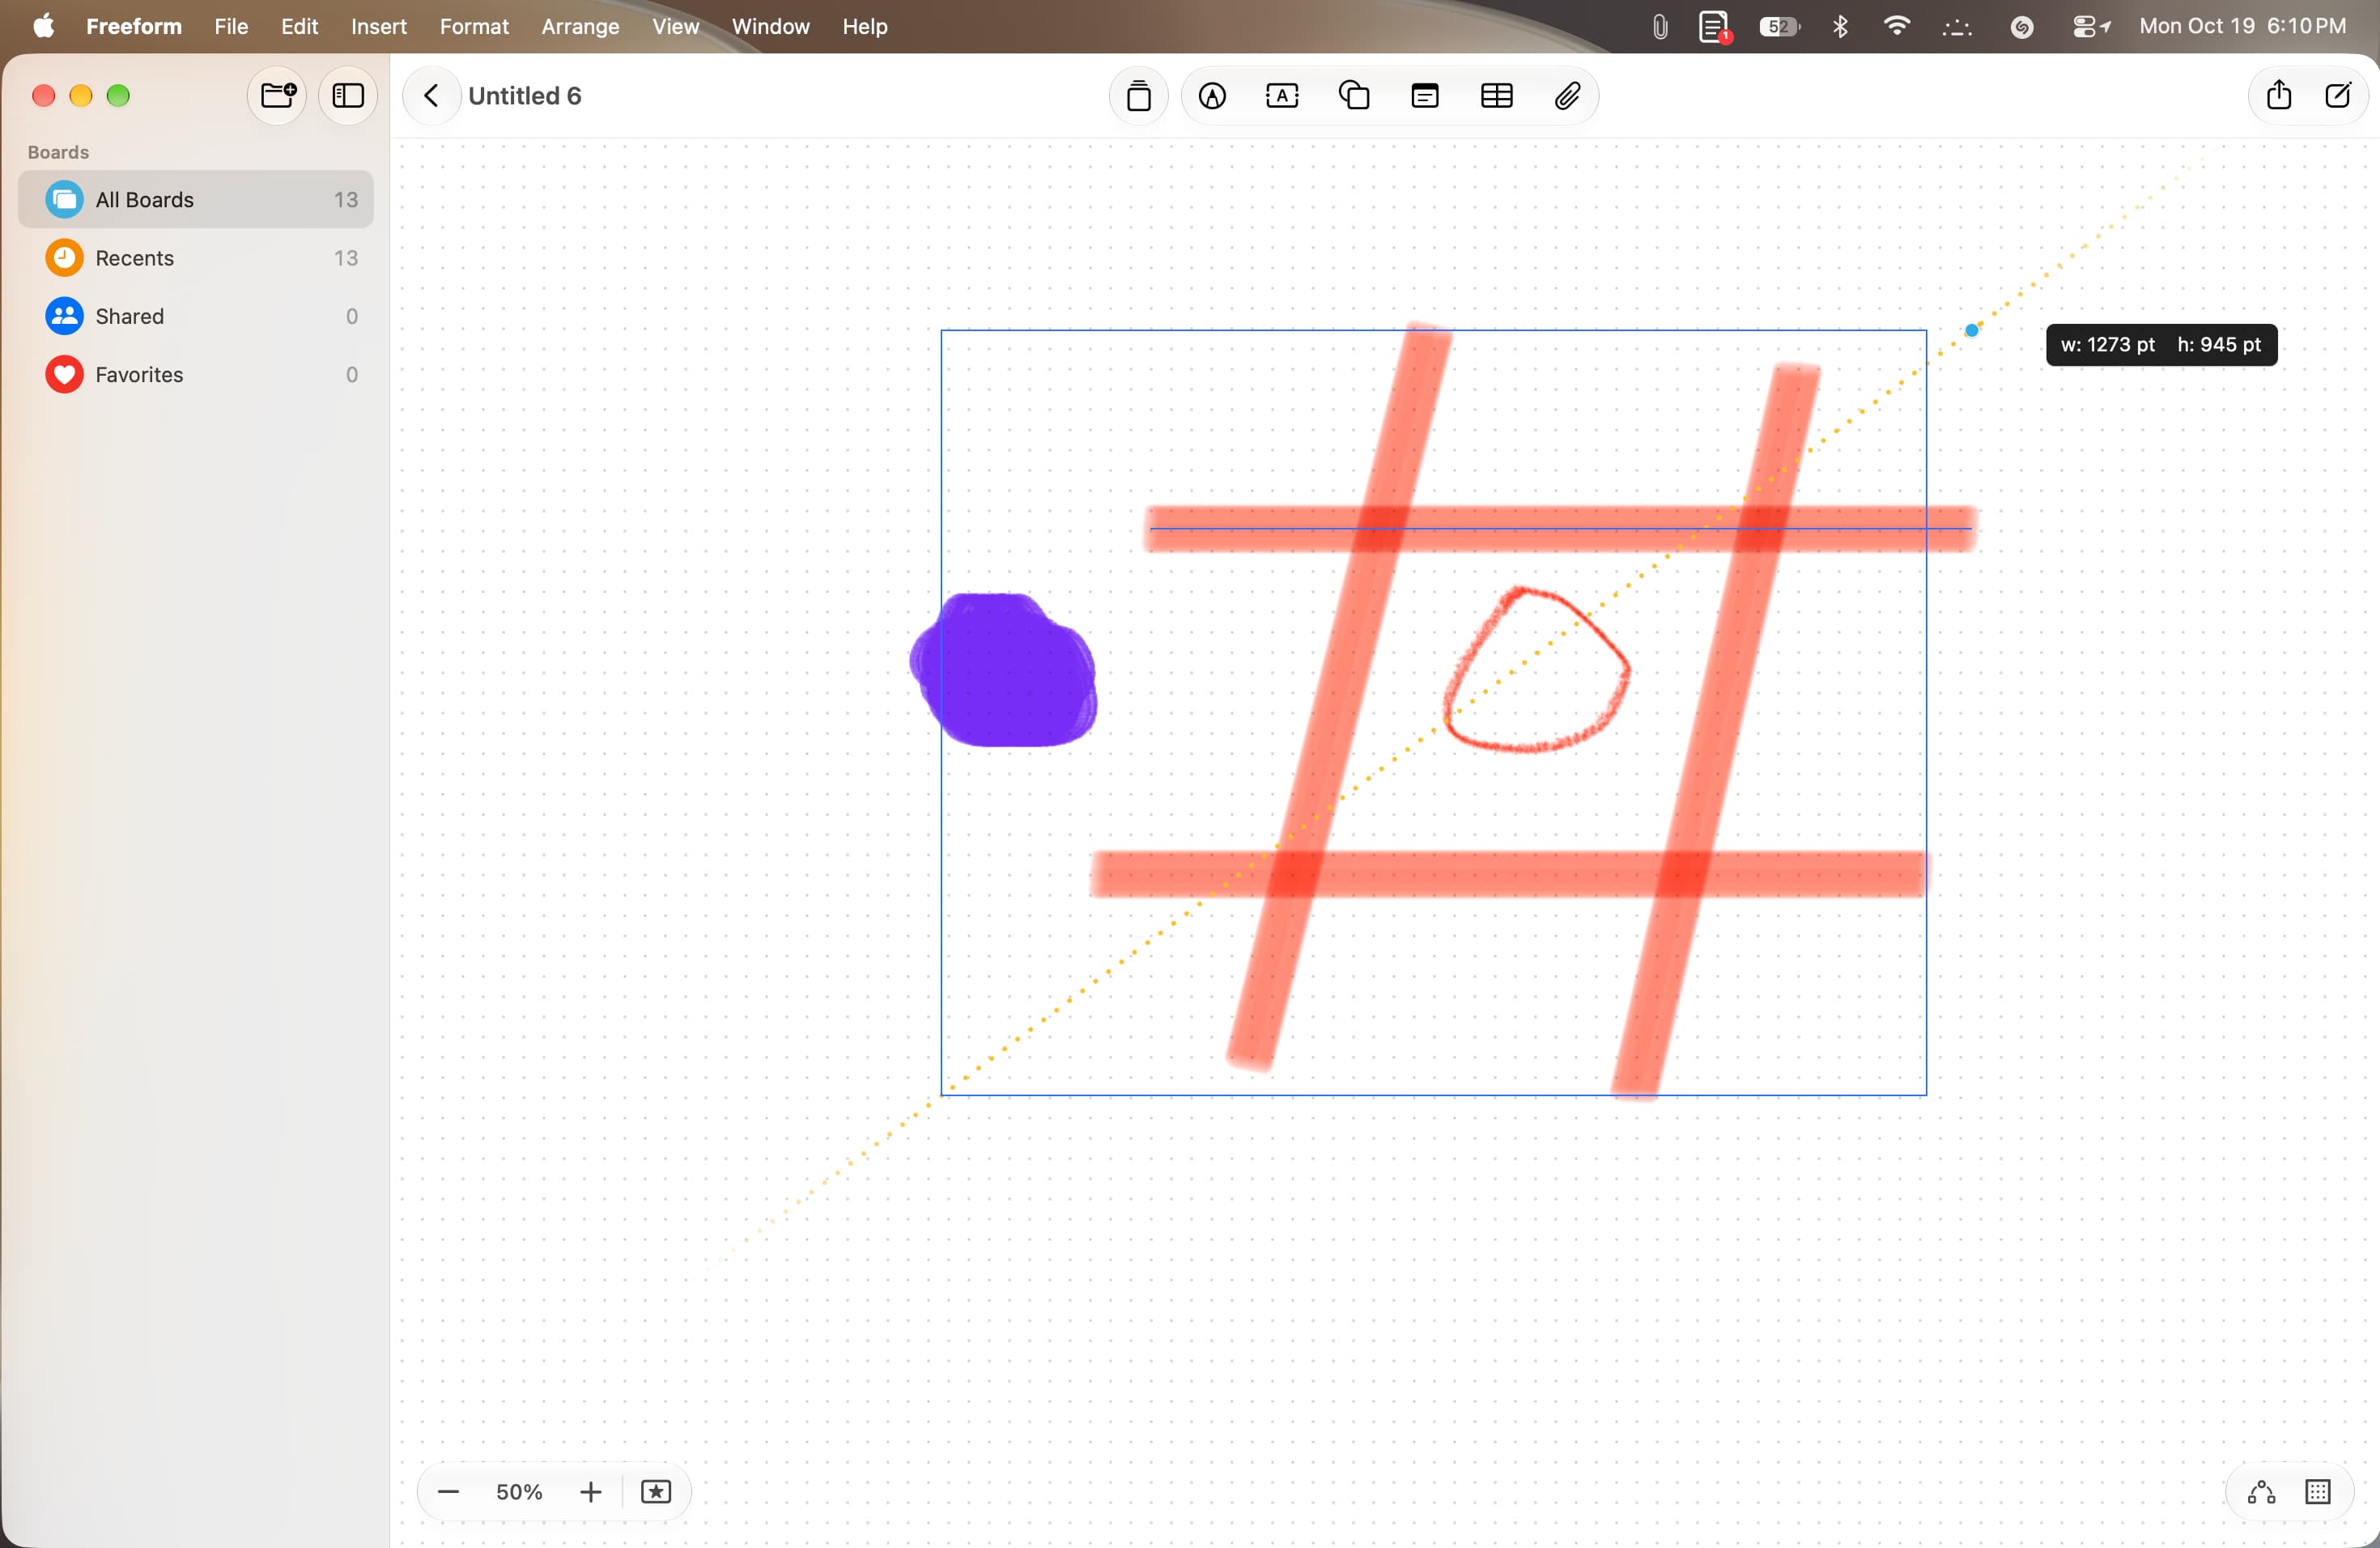Click the date and time clock
This screenshot has height=1548, width=2380.
[x=2242, y=26]
